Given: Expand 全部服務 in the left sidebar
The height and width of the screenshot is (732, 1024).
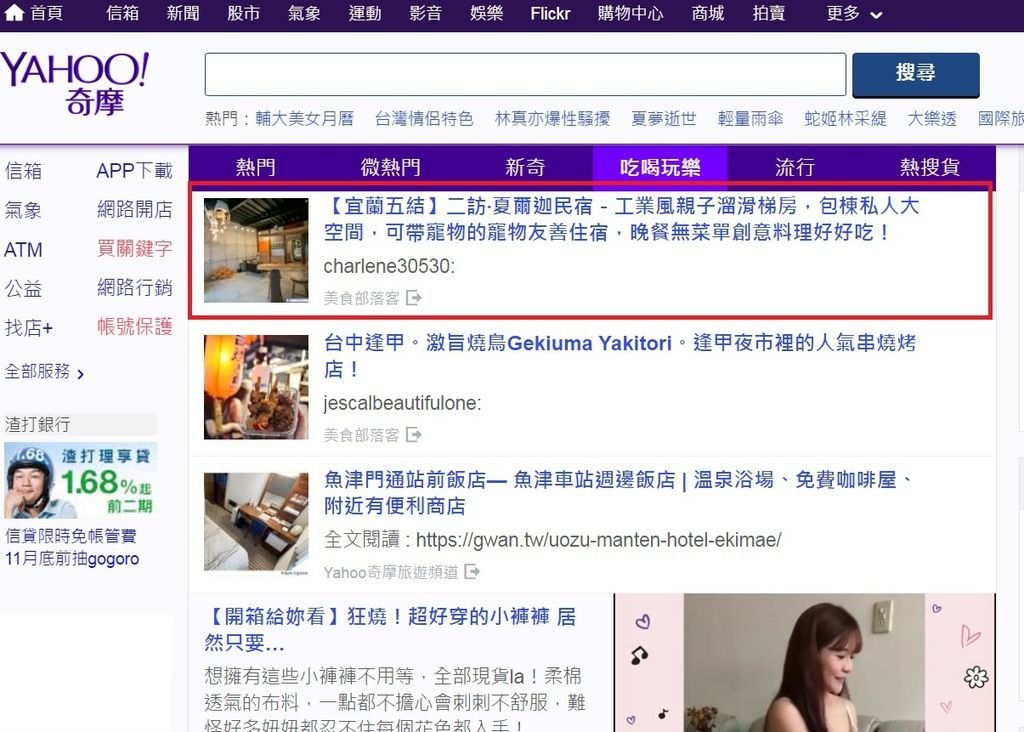Looking at the screenshot, I should pos(44,372).
